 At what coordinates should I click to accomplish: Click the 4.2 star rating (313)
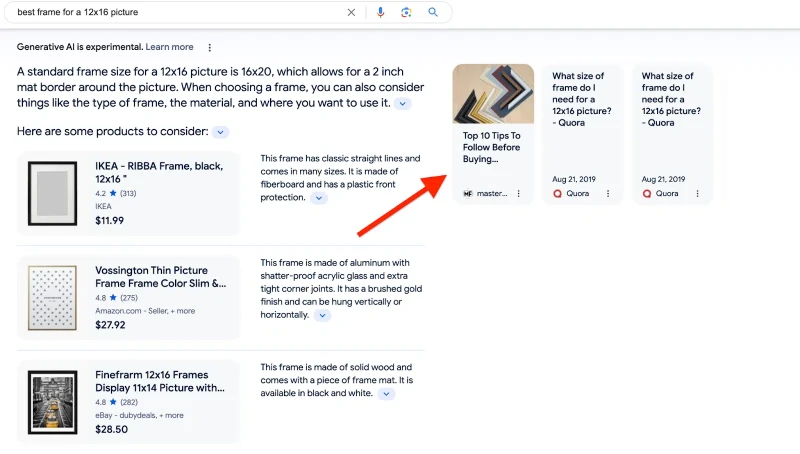point(116,193)
